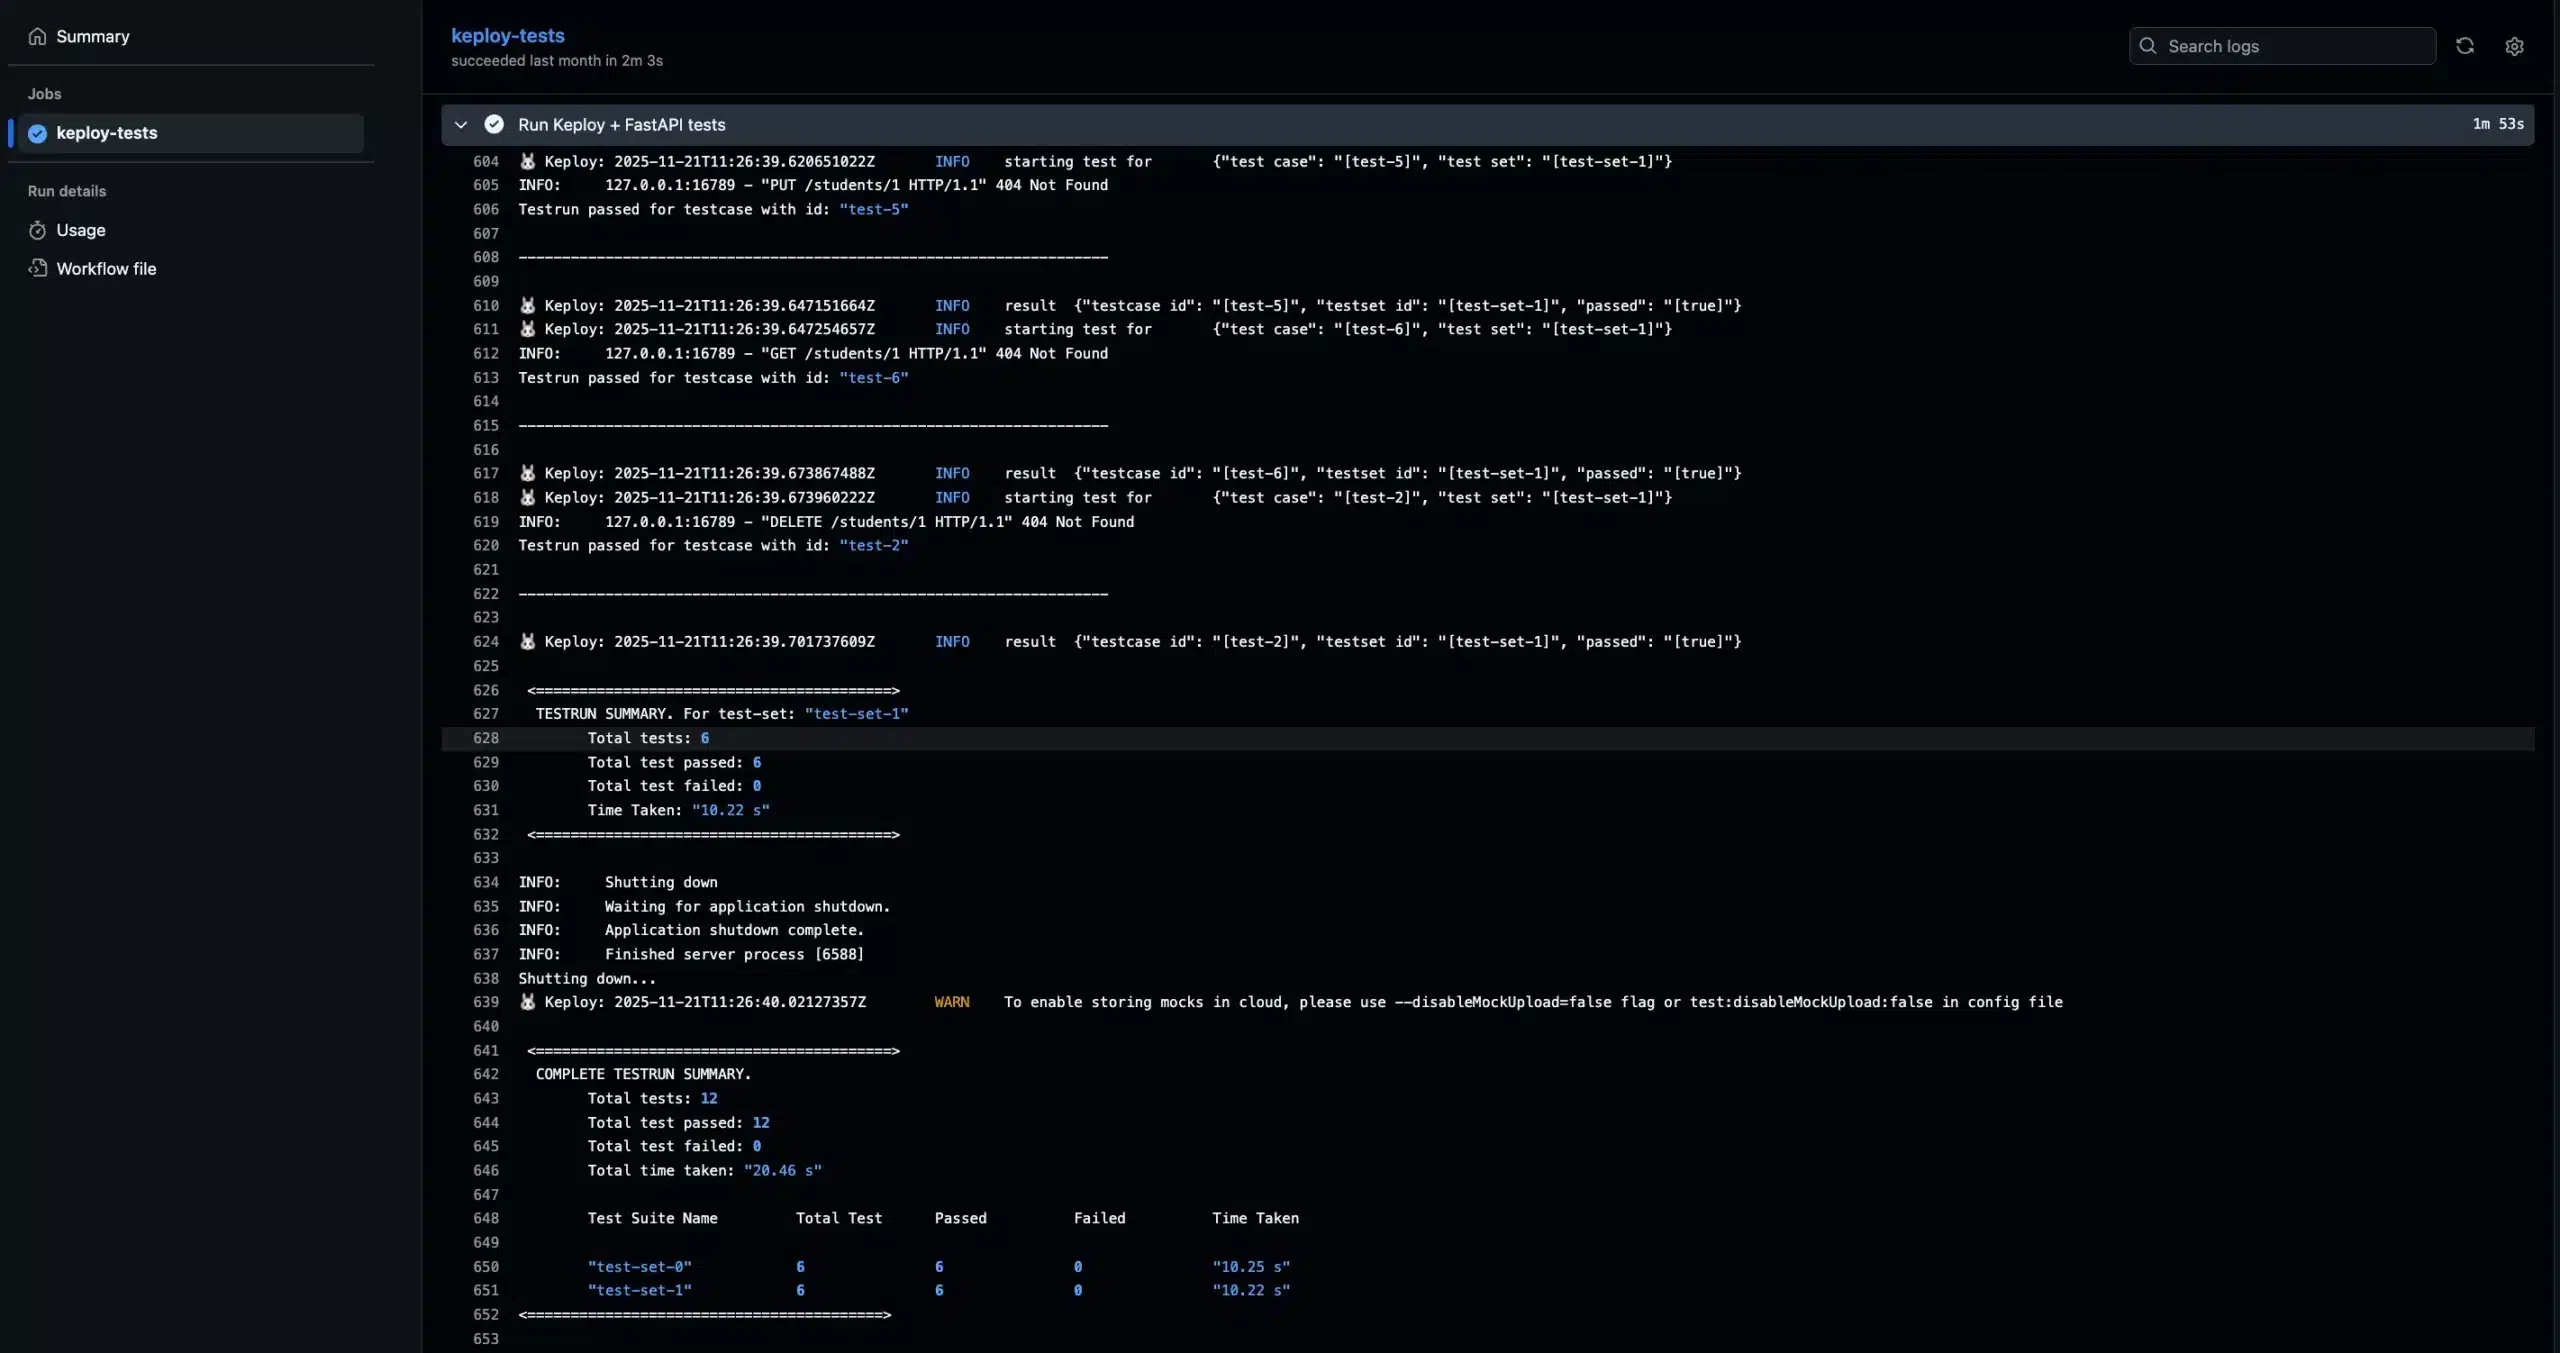Image resolution: width=2560 pixels, height=1353 pixels.
Task: Click line number 628 in the log
Action: (x=486, y=738)
